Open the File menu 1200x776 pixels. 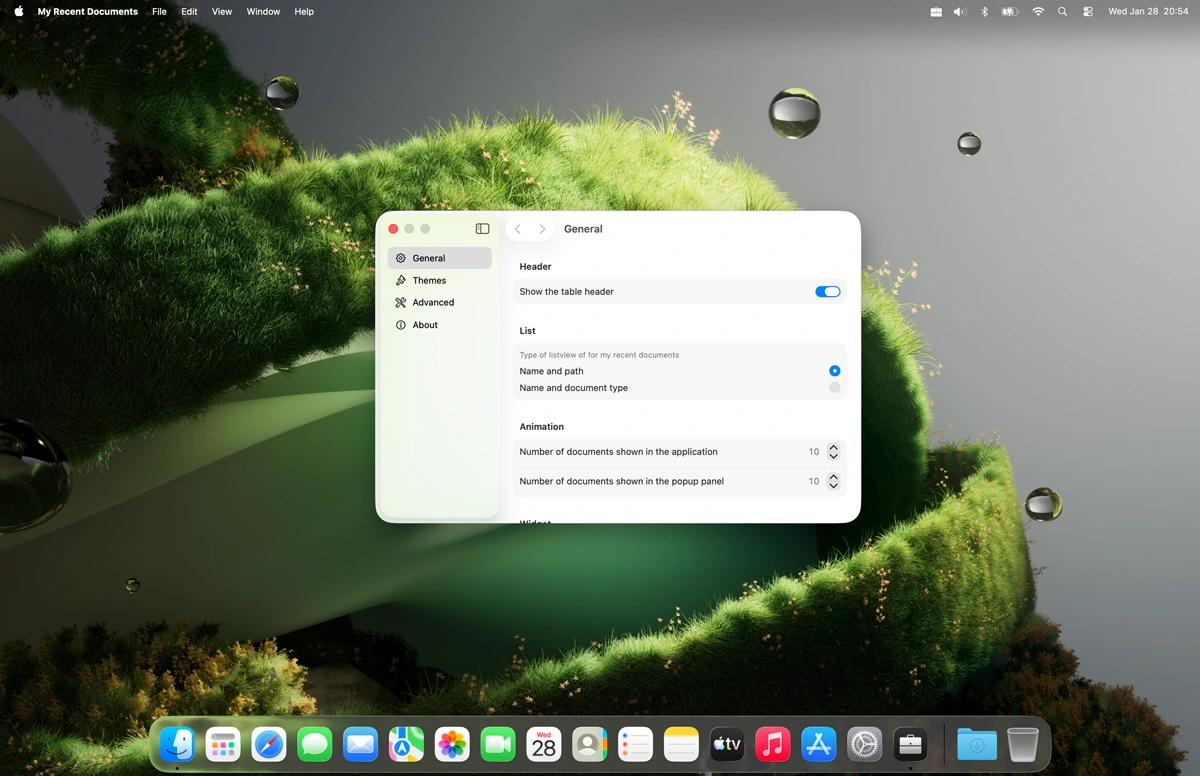(x=159, y=11)
